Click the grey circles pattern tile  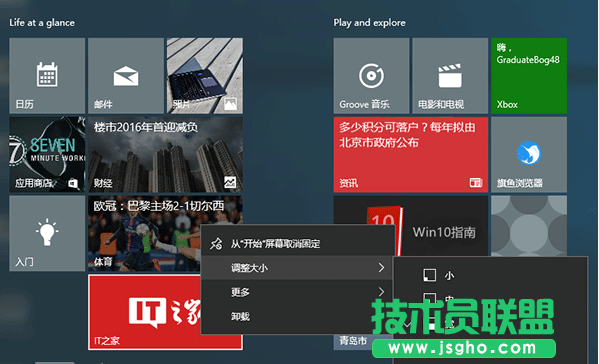pyautogui.click(x=529, y=226)
